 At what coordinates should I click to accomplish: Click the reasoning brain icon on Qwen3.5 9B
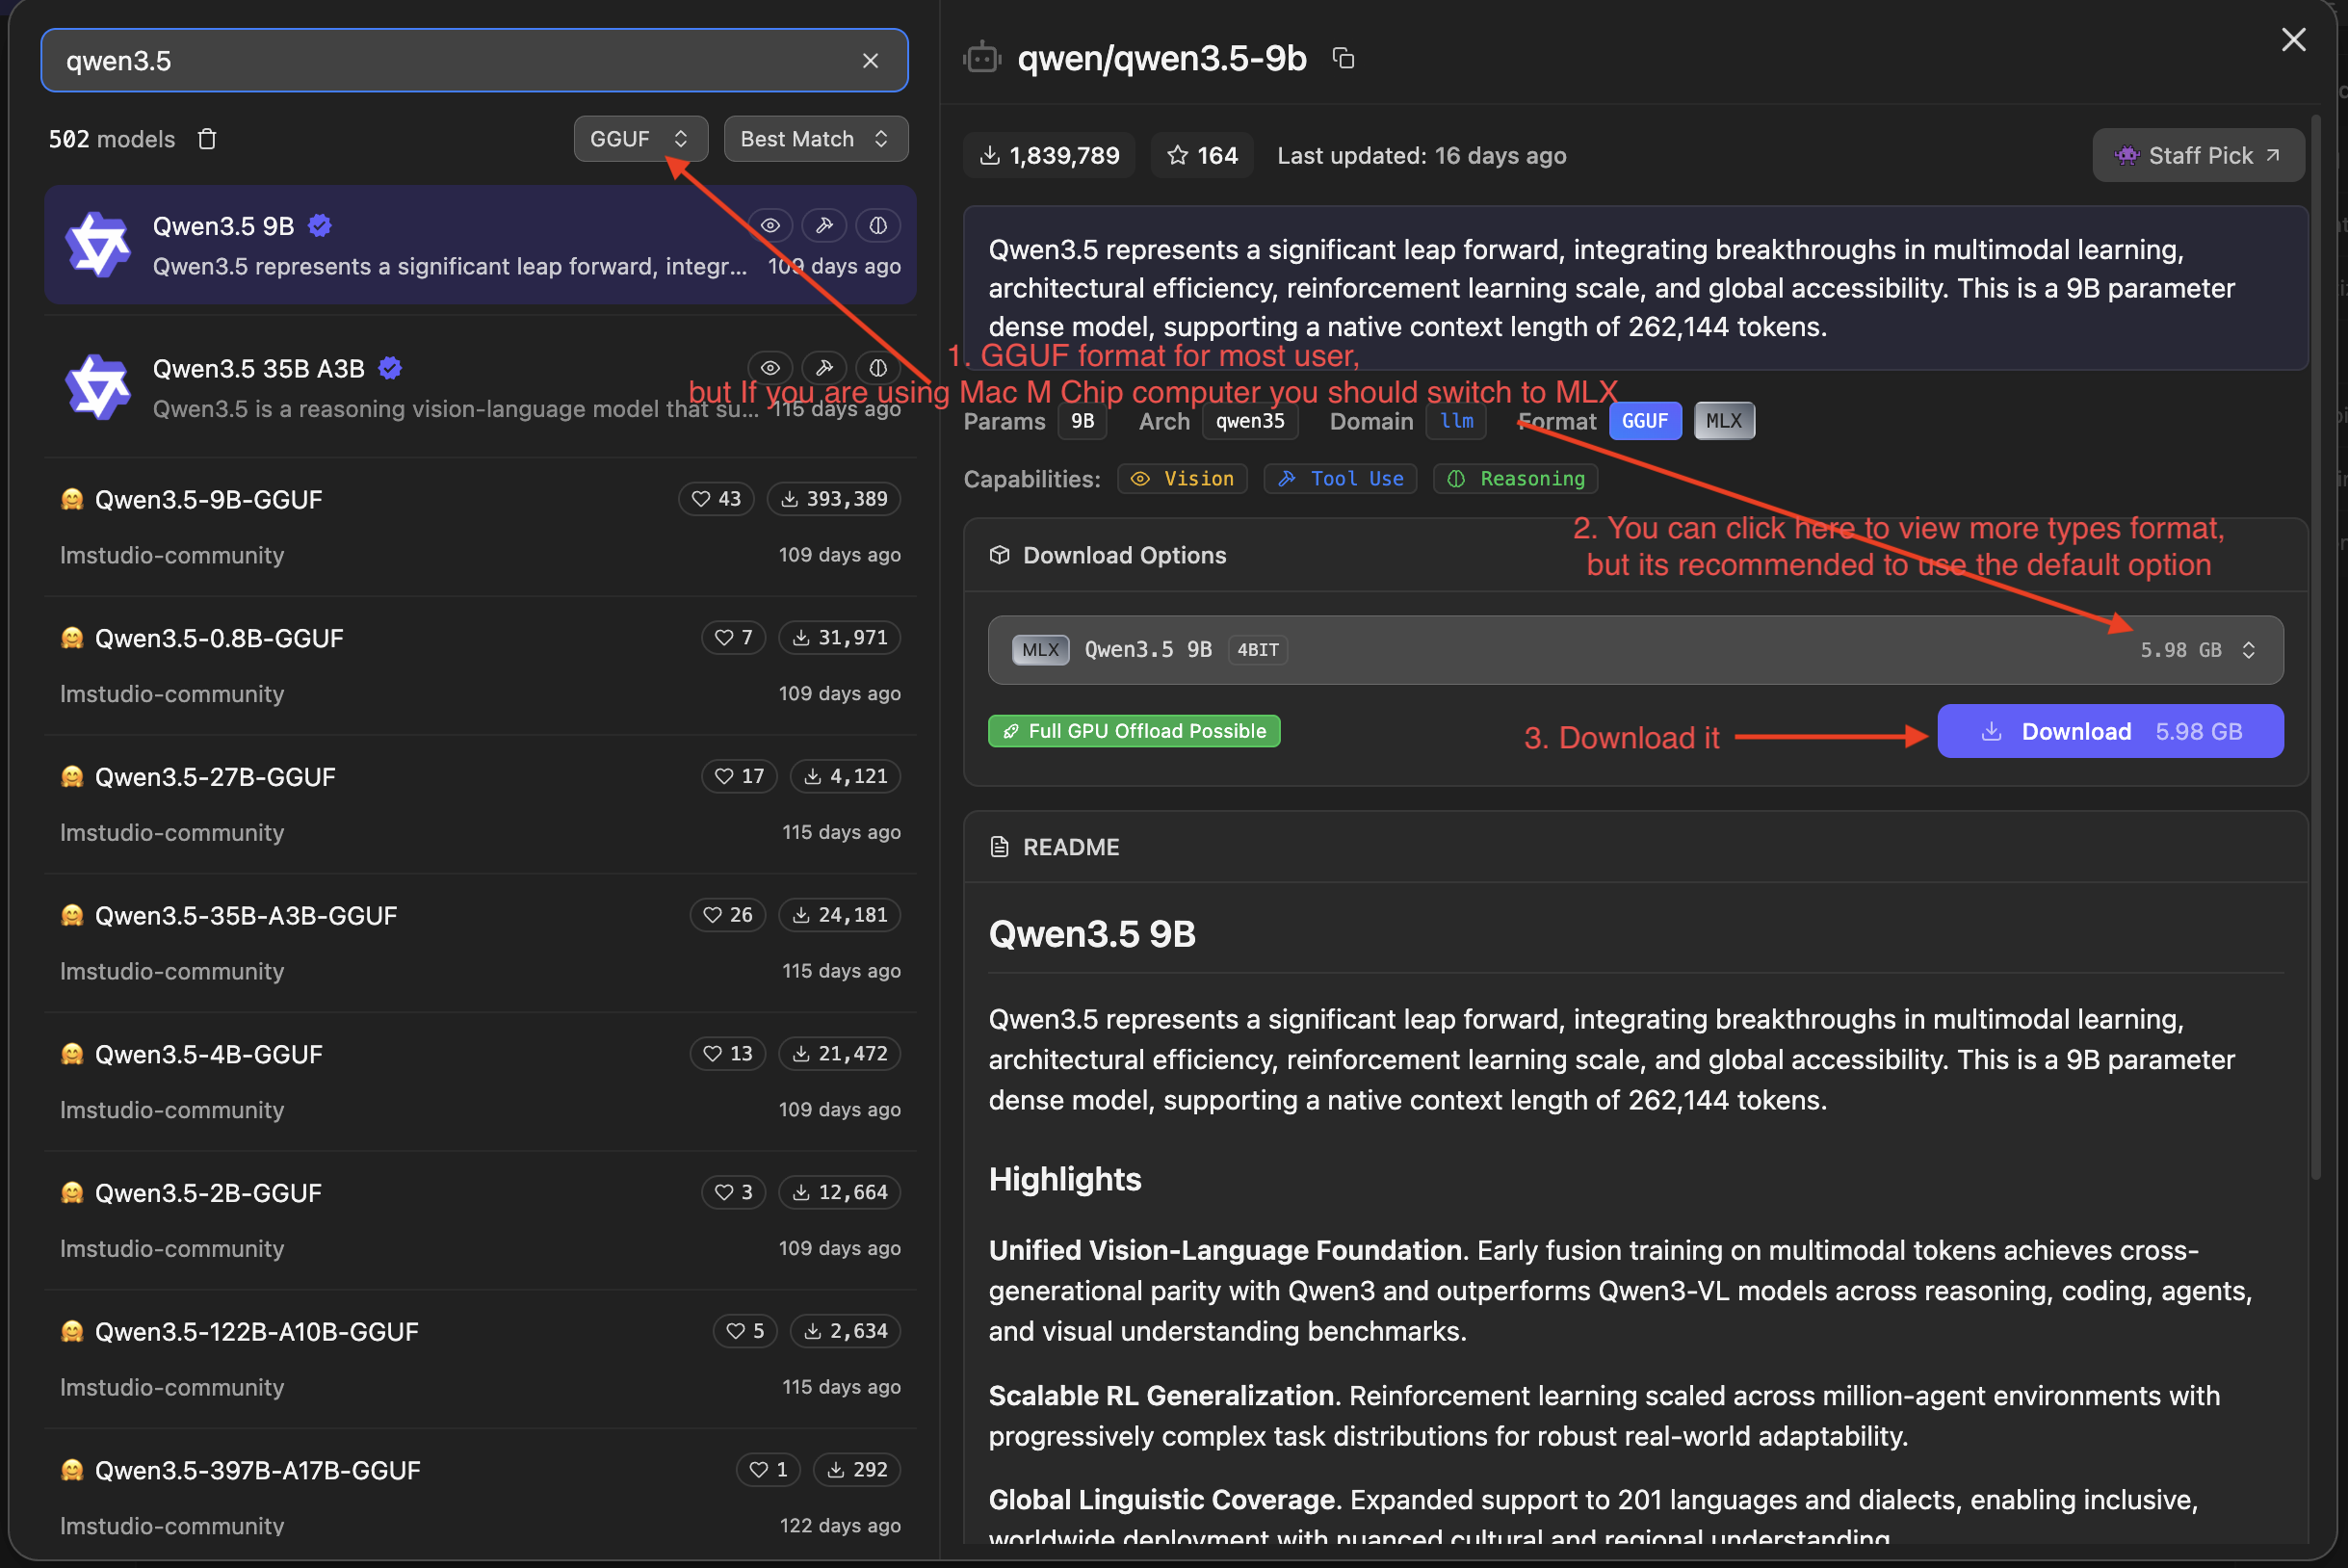(x=878, y=225)
